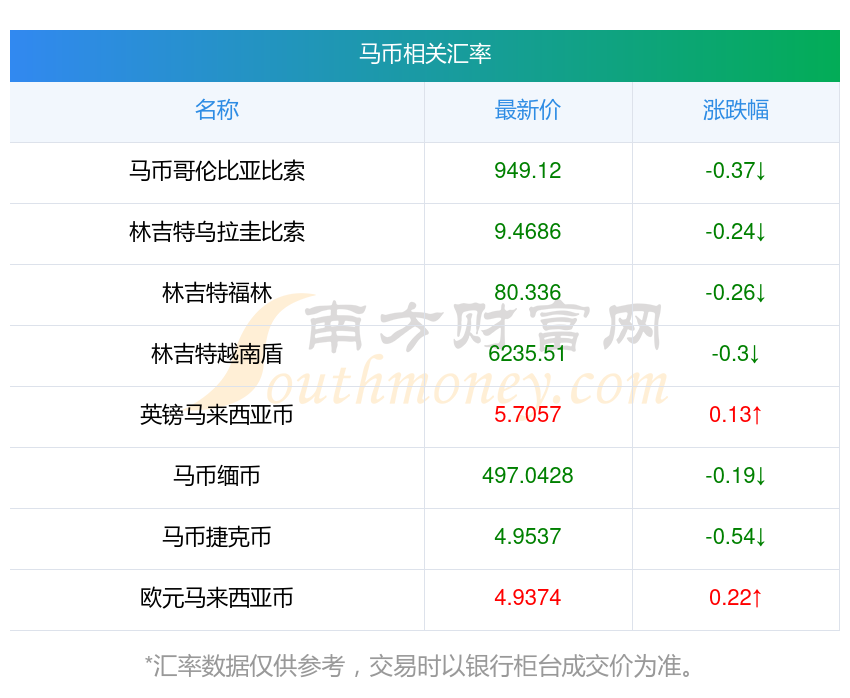Click the 林吉特乌拉圭比索 row name
The image size is (850, 698).
(x=217, y=232)
